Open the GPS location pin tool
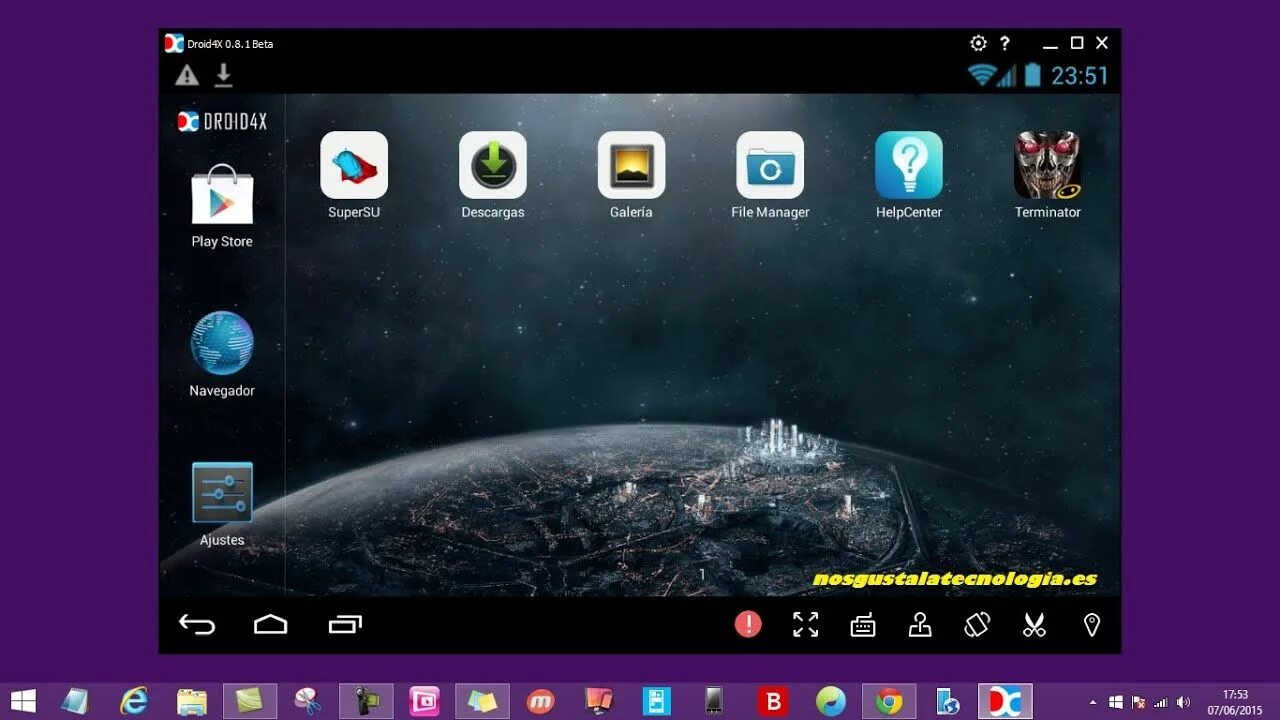The height and width of the screenshot is (720, 1280). 1092,625
